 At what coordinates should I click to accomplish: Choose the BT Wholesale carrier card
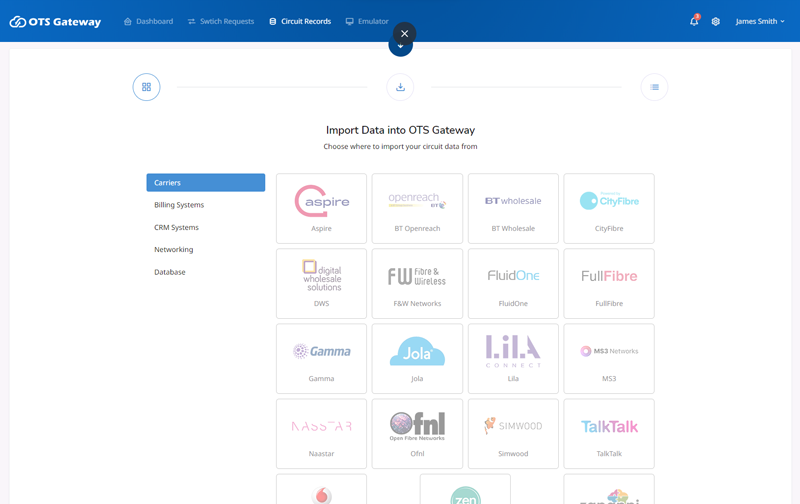point(513,209)
